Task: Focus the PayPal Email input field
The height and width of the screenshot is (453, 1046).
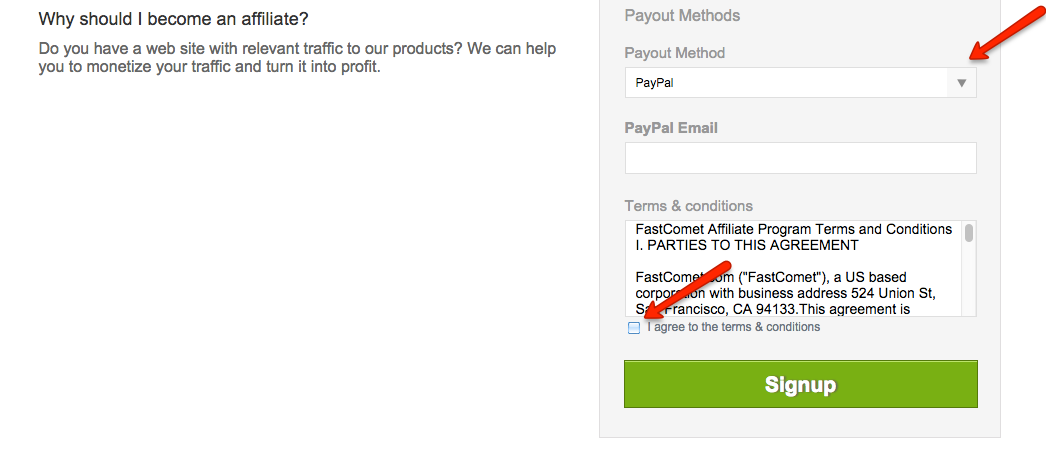Action: click(x=800, y=158)
